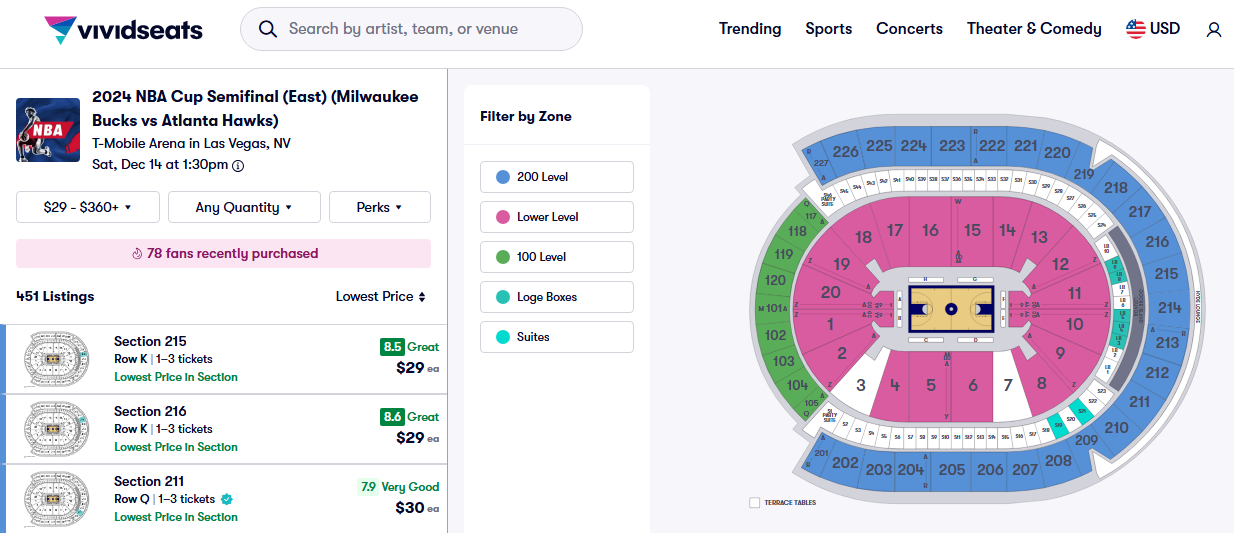Viewport: 1234px width, 533px height.
Task: Open the $29 - $360+ price dropdown
Action: point(88,207)
